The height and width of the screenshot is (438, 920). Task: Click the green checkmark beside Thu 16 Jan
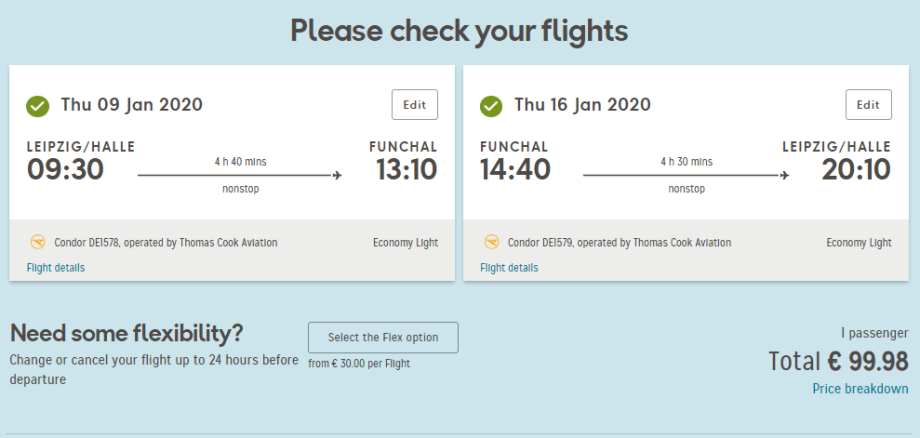click(x=491, y=105)
